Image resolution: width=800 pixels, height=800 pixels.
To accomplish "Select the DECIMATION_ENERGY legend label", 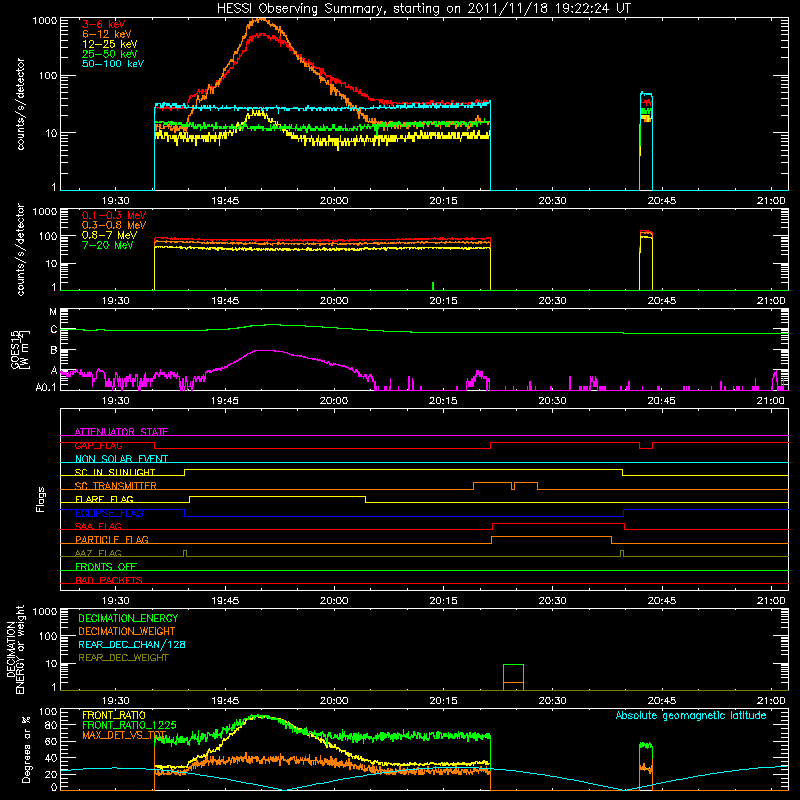I will [x=128, y=618].
